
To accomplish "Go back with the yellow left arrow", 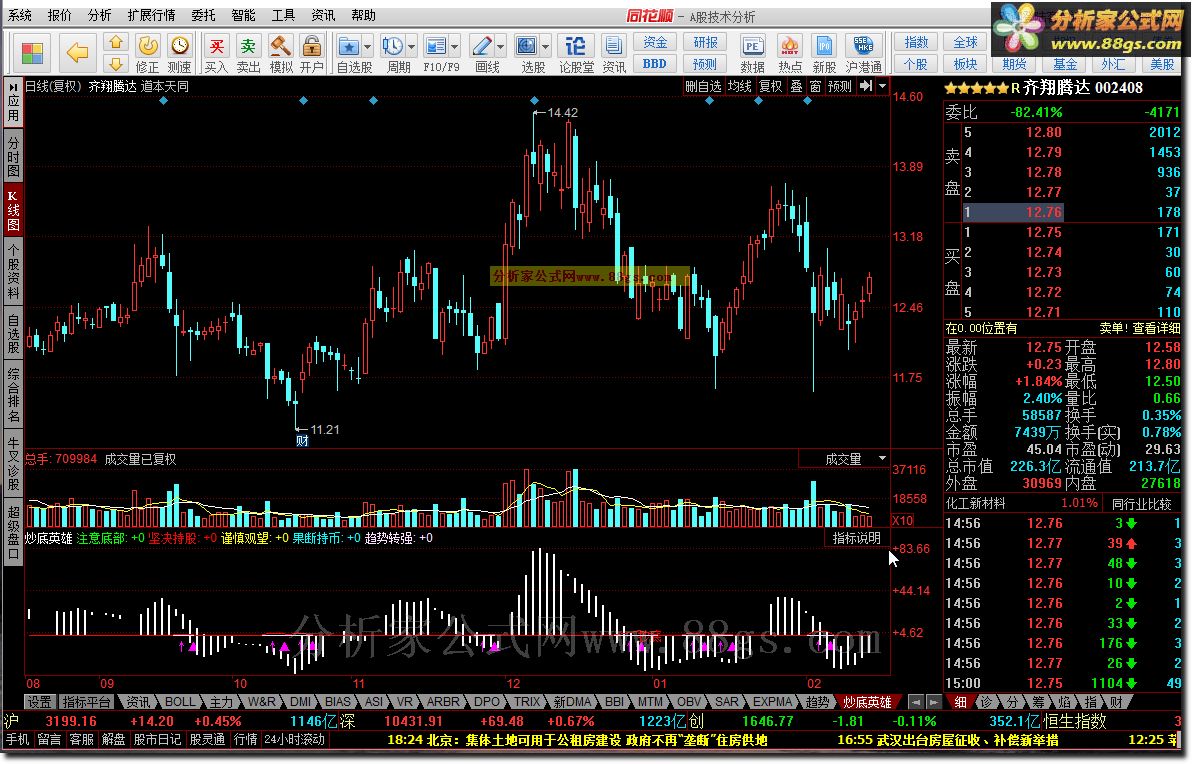I will pyautogui.click(x=77, y=53).
